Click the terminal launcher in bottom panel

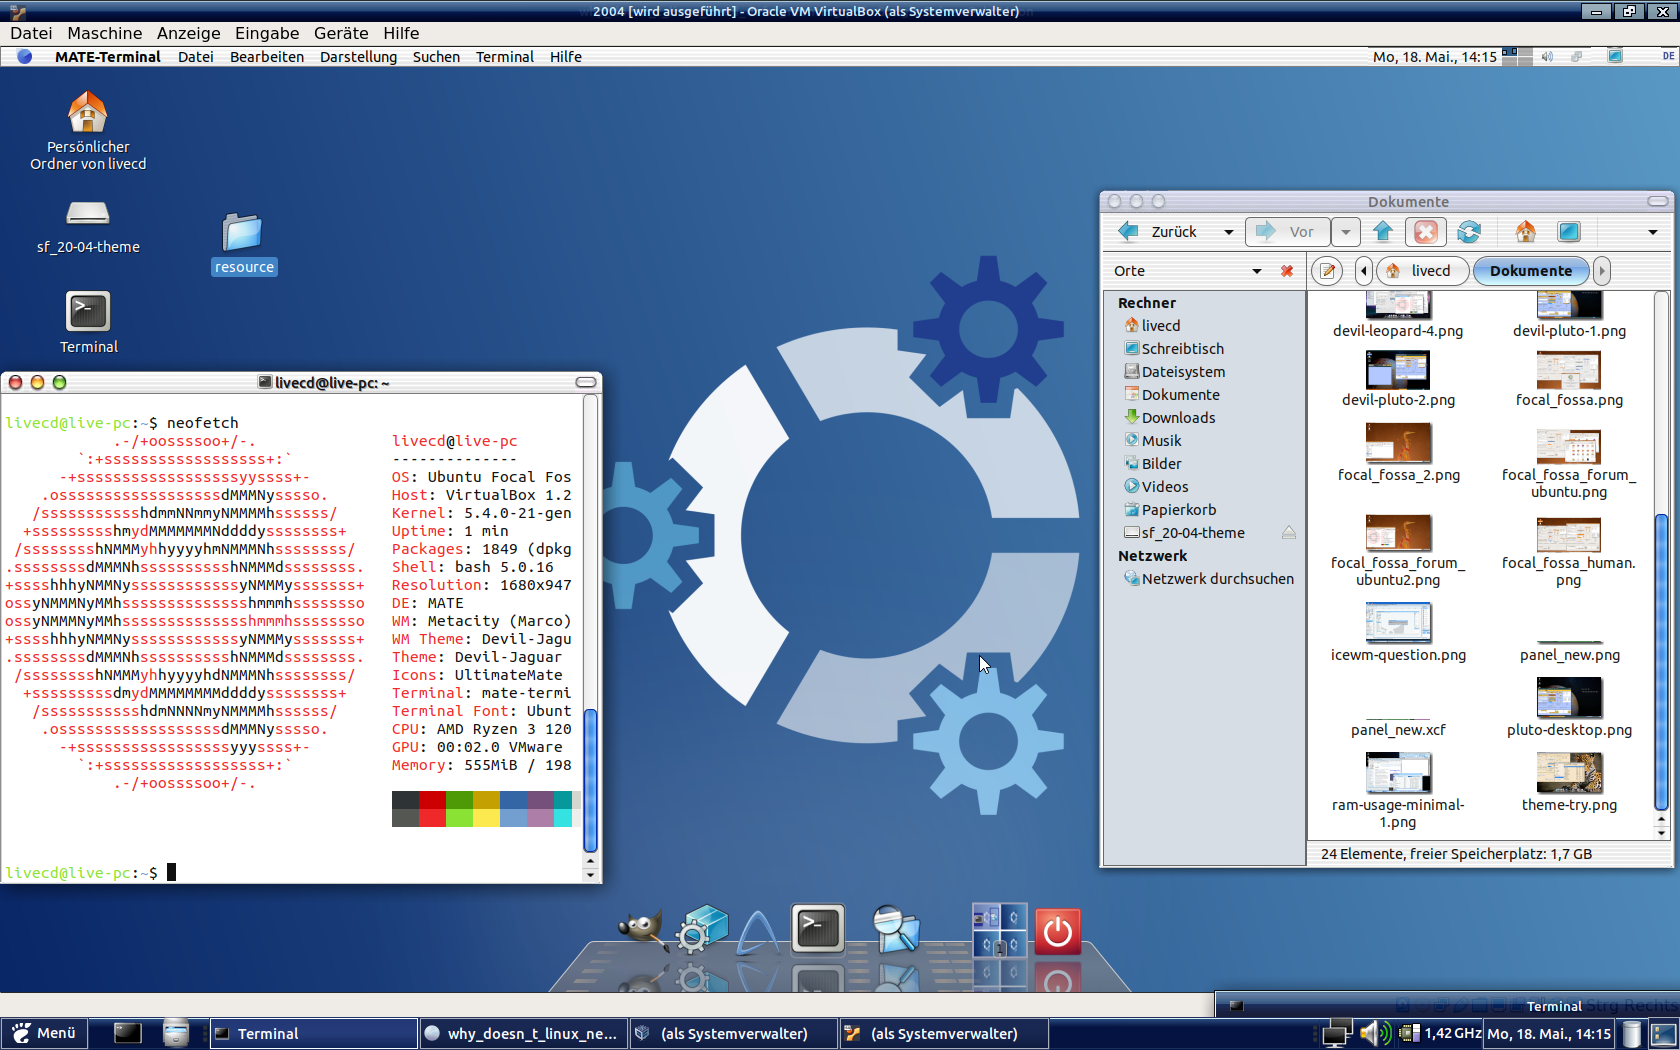pyautogui.click(x=127, y=1033)
